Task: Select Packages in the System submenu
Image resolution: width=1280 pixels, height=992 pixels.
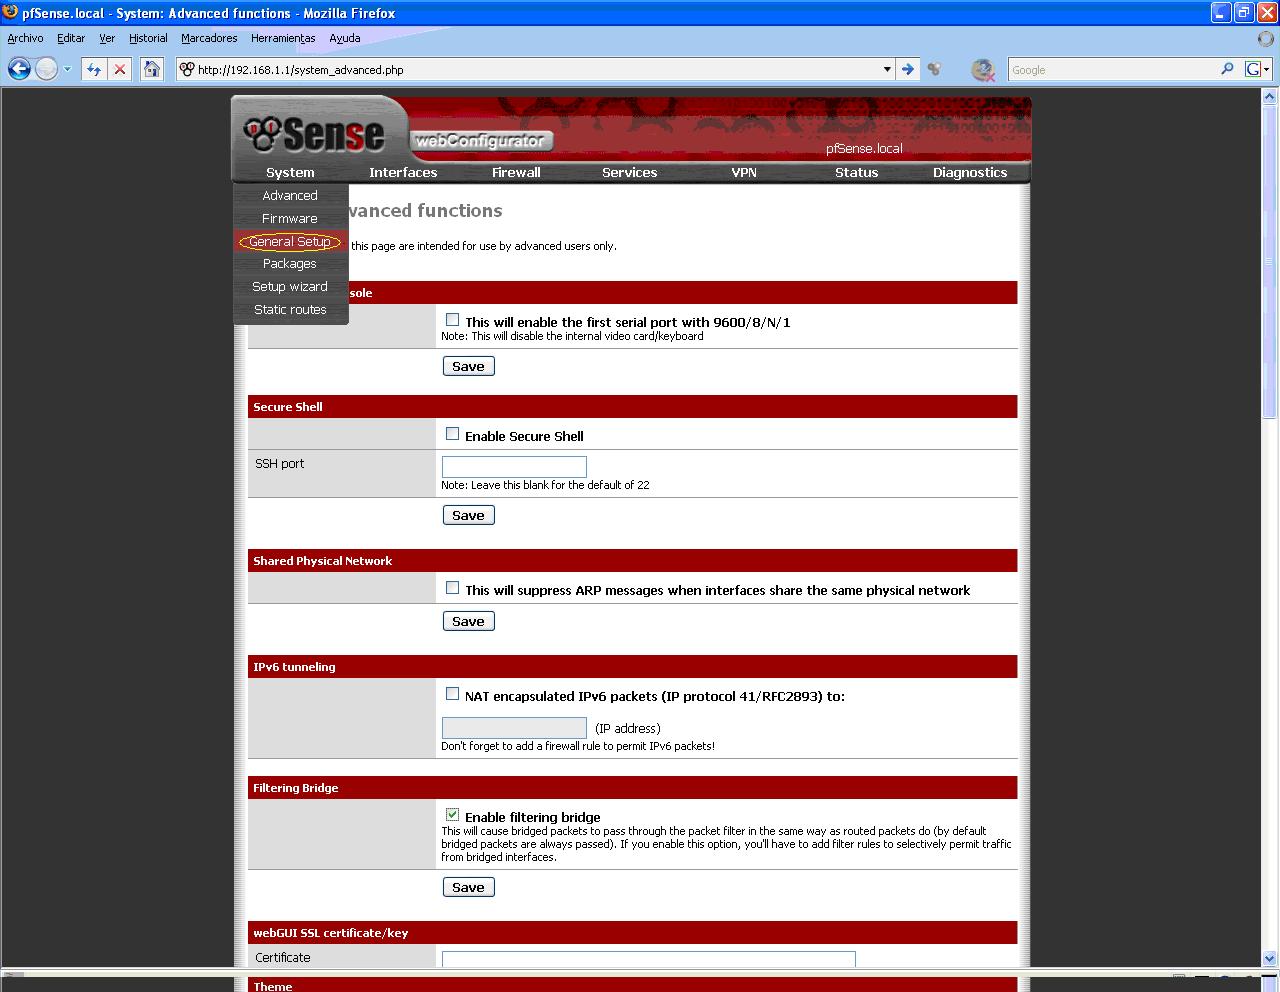Action: (x=290, y=263)
